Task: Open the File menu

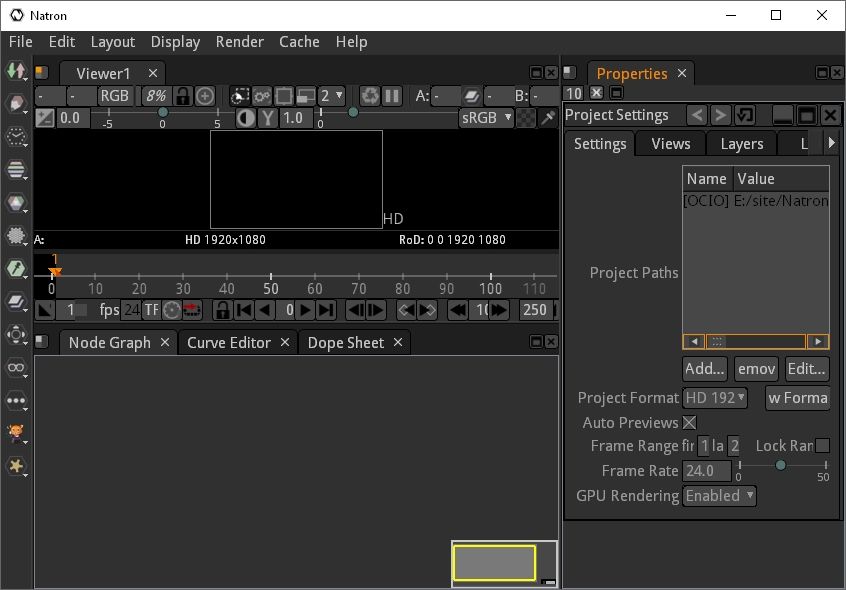Action: coord(21,42)
